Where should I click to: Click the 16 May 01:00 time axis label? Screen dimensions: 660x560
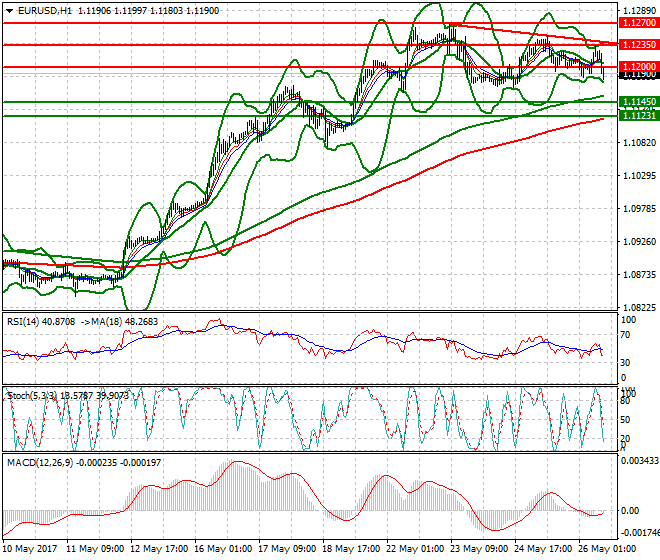tap(223, 549)
